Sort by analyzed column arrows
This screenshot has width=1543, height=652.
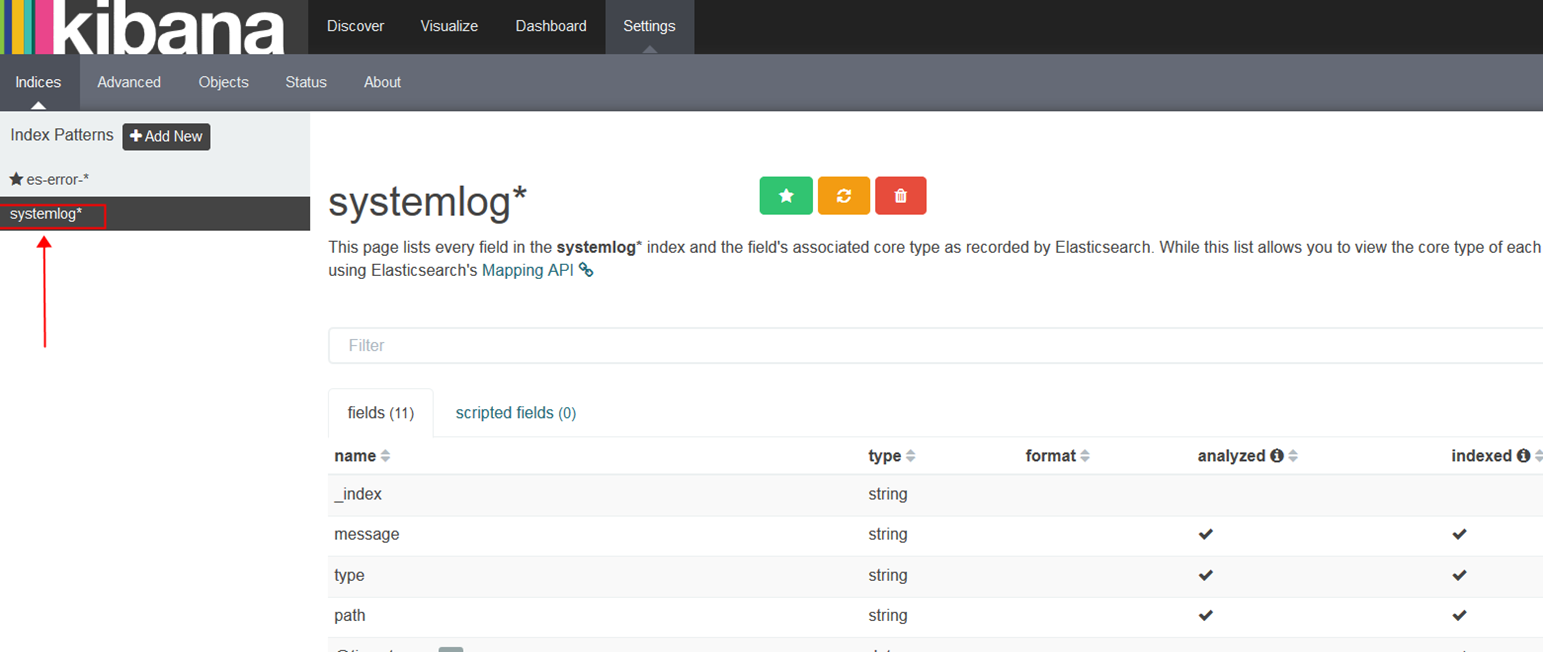[x=1293, y=456]
